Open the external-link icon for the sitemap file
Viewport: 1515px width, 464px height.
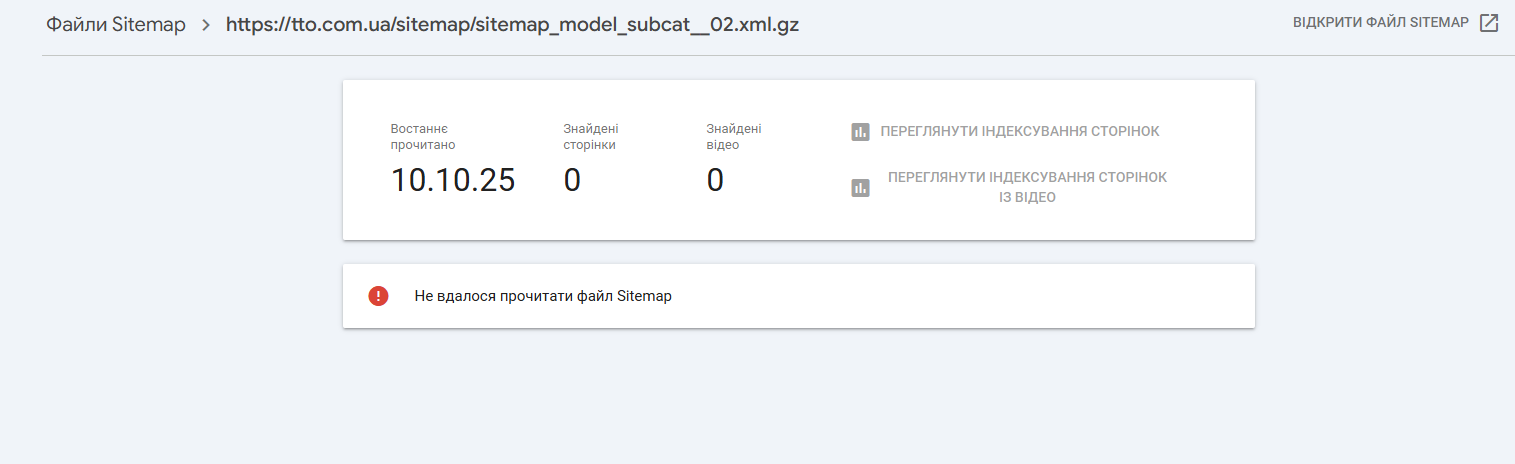point(1489,23)
